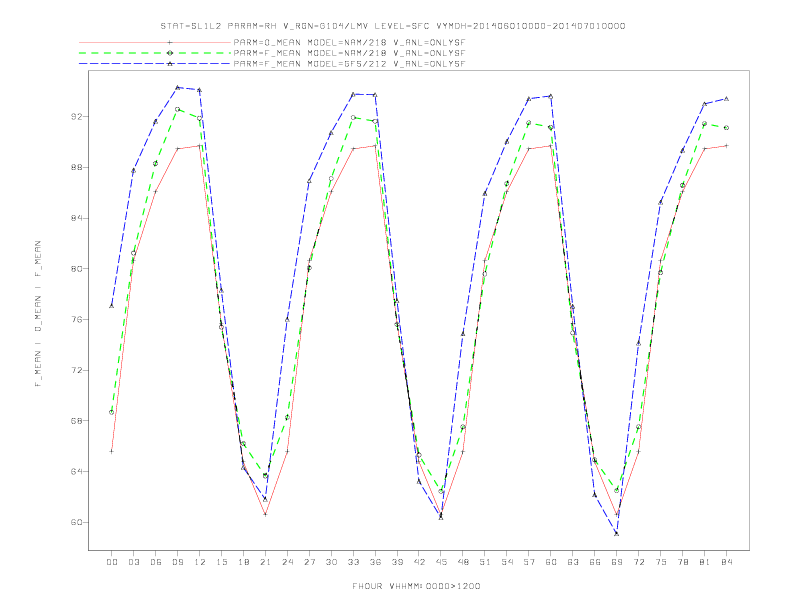The image size is (792, 612).
Task: Click x-axis forecast hour label 78
Action: coord(683,562)
